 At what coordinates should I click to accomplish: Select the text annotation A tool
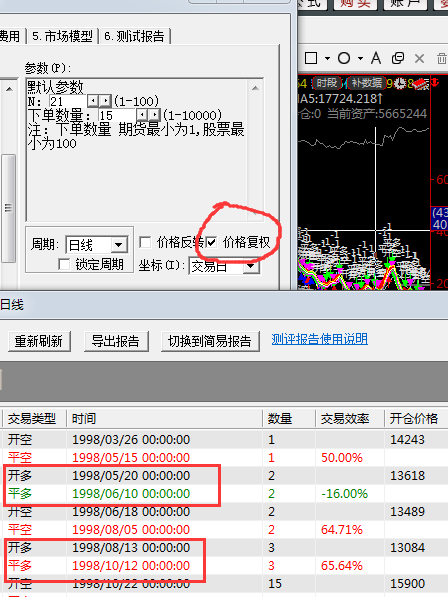376,58
